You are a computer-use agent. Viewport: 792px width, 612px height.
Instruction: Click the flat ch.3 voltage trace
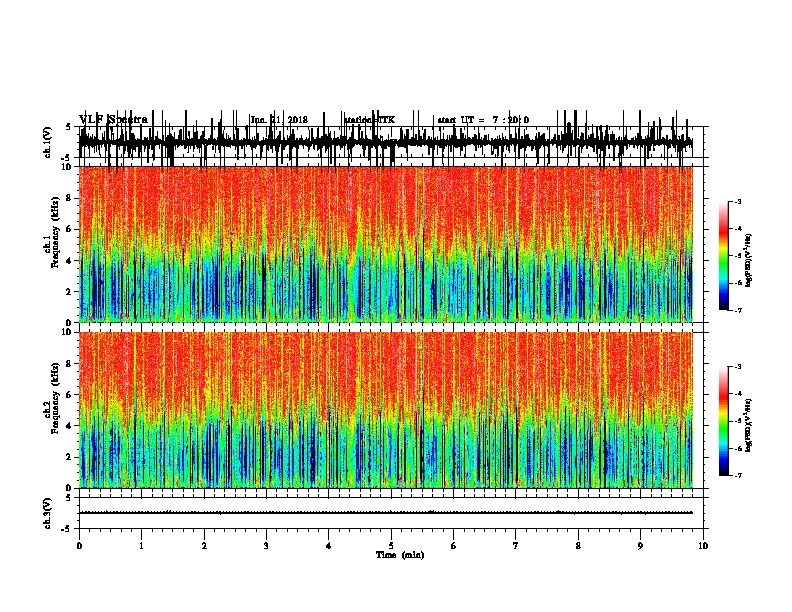386,513
